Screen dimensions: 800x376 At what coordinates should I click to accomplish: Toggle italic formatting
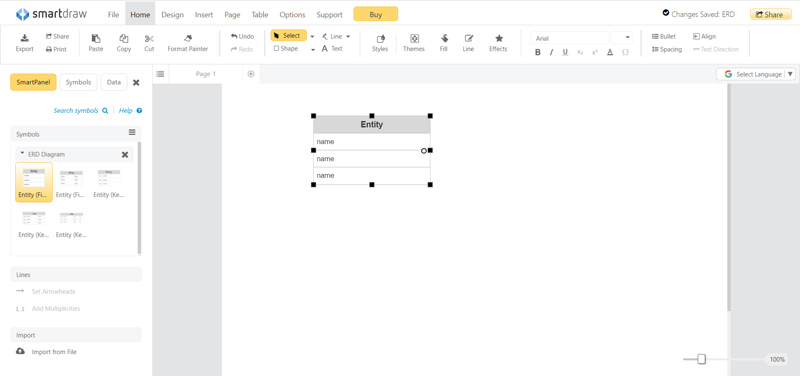click(x=552, y=52)
